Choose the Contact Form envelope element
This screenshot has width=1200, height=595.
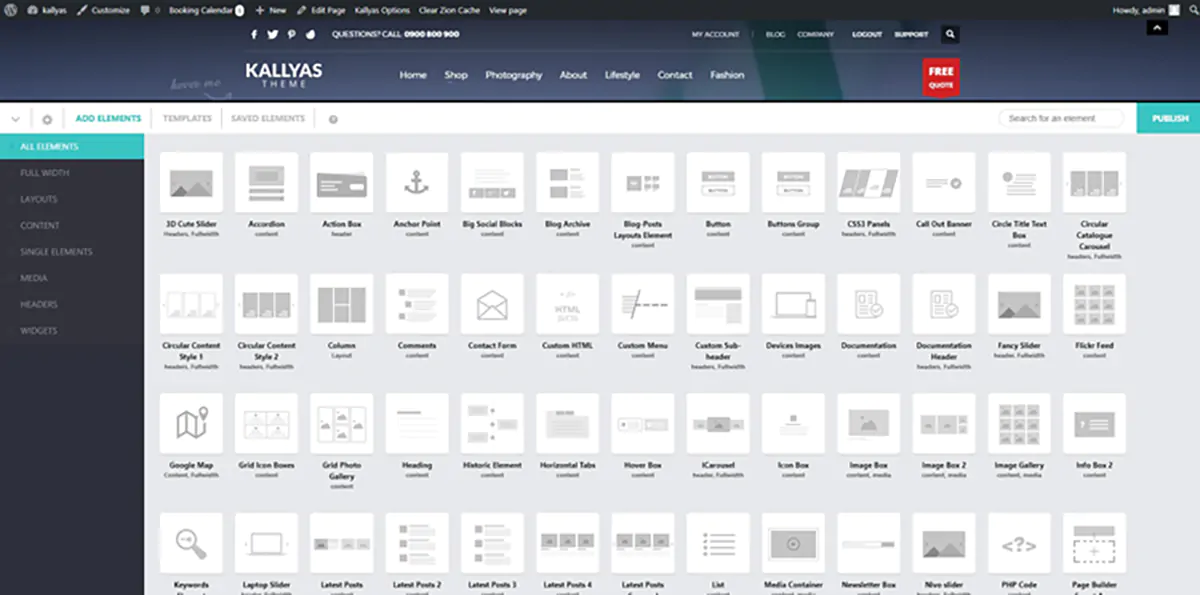[492, 304]
